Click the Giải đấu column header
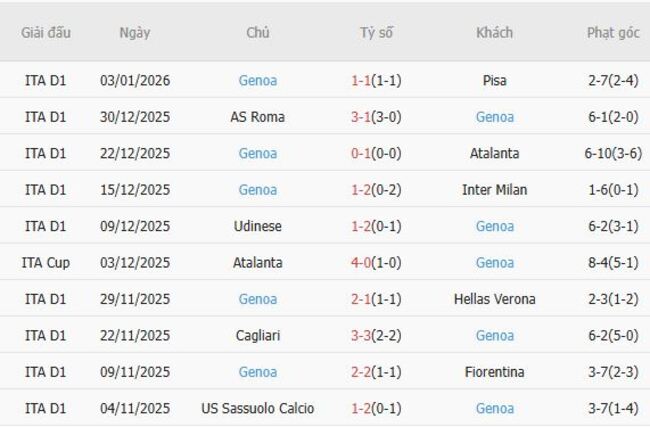This screenshot has width=650, height=427. [46, 32]
